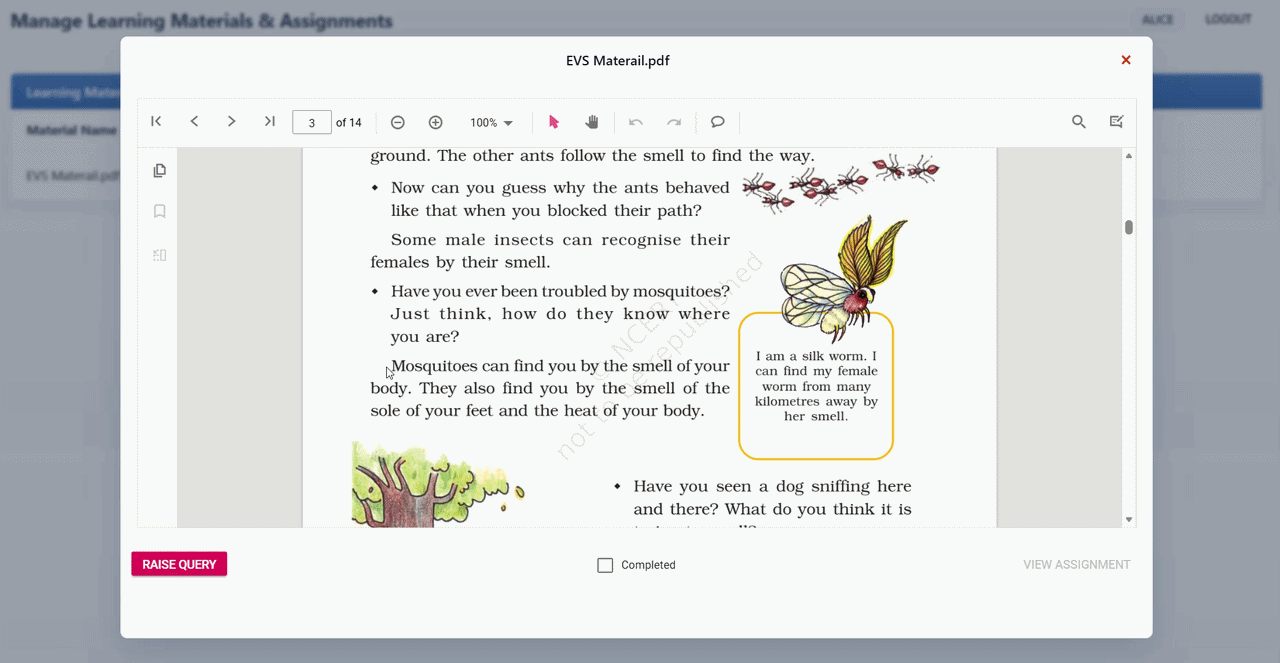Viewport: 1280px width, 663px height.
Task: Select the Hand pan tool
Action: 591,121
